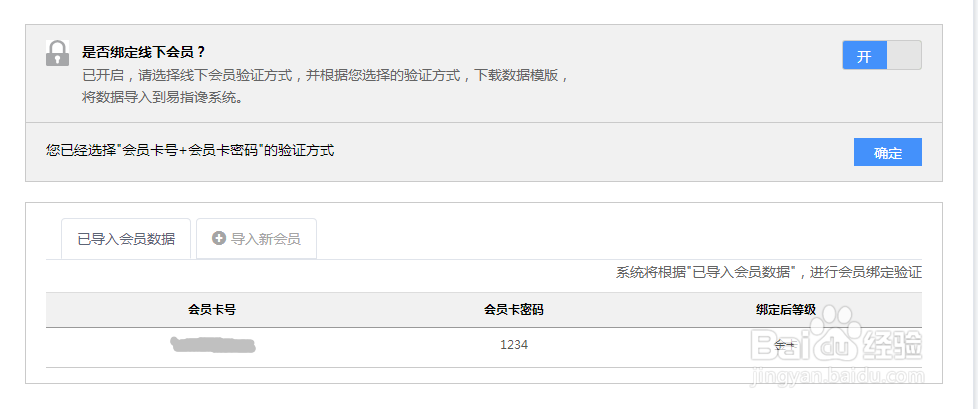Switch to the 已导入会员数据 tab
978x409 pixels.
126,239
